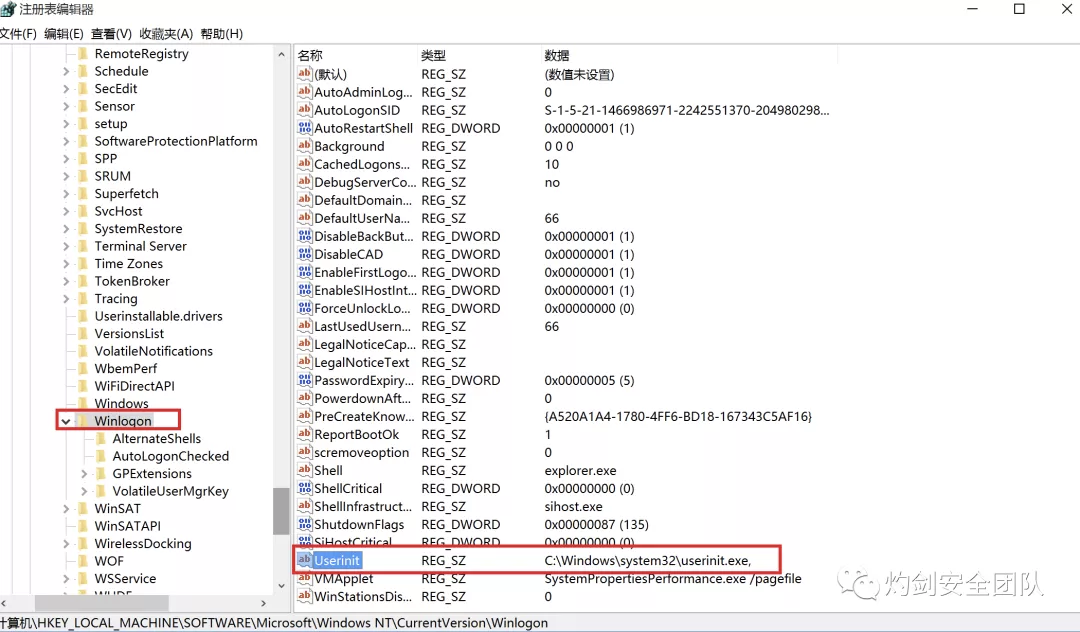Select the ShellInfrastruct... value name
Screen dimensions: 1080x632
(x=363, y=506)
